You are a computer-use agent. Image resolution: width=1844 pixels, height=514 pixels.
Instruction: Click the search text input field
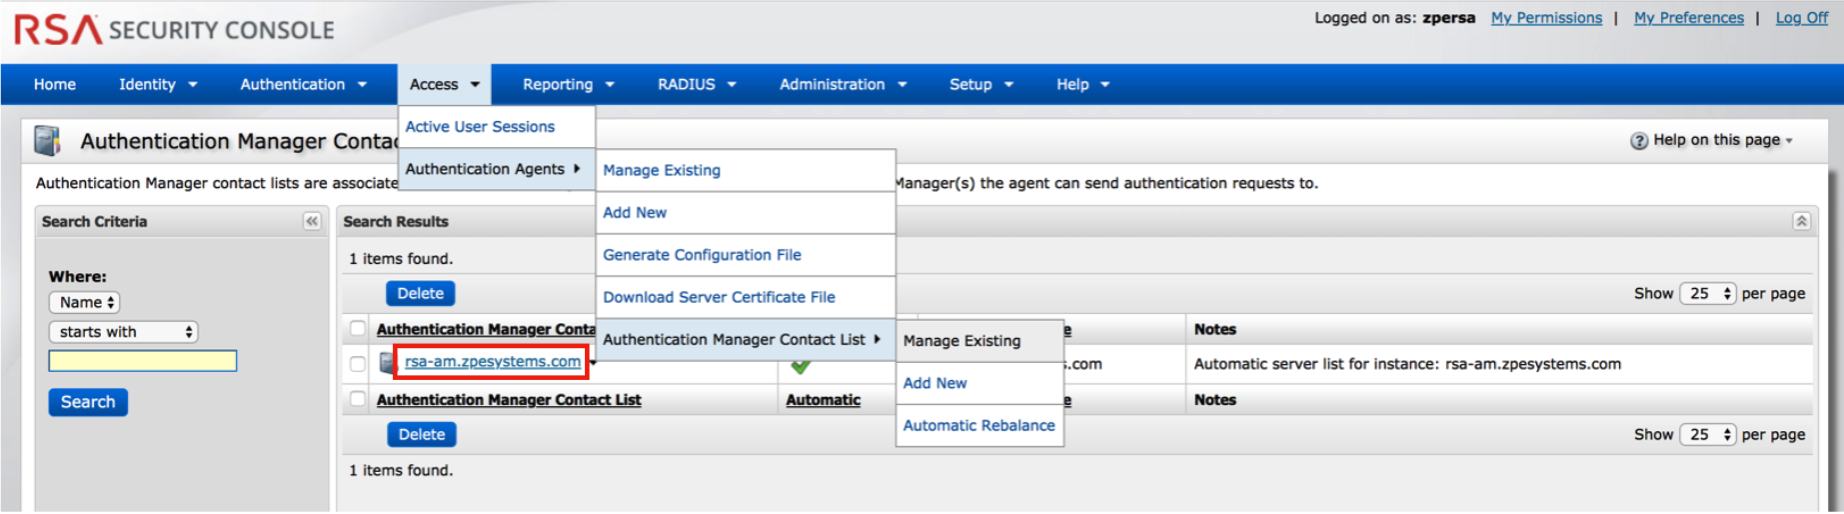pos(143,361)
